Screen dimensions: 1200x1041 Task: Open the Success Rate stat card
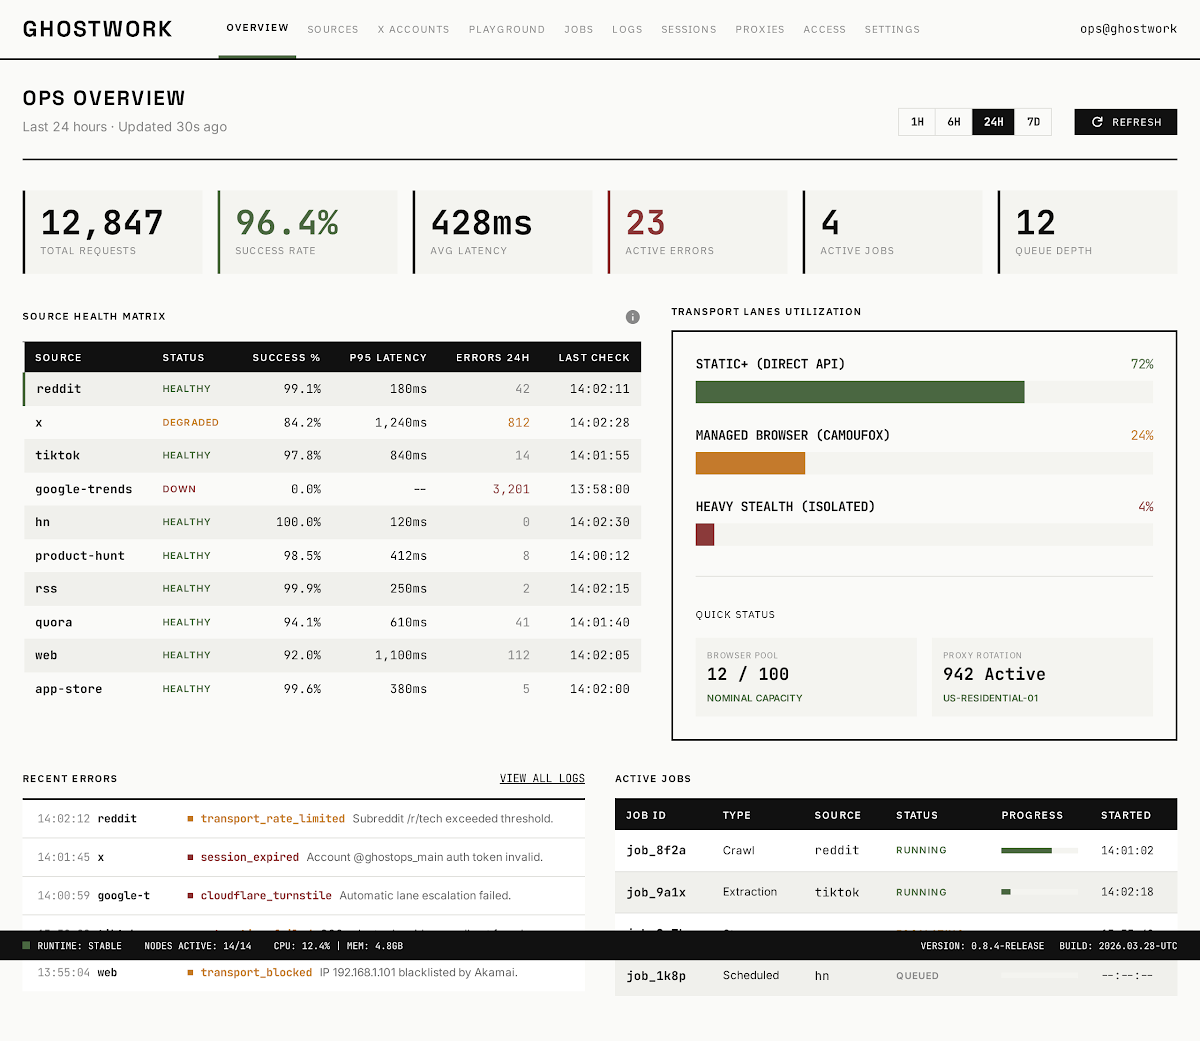307,232
